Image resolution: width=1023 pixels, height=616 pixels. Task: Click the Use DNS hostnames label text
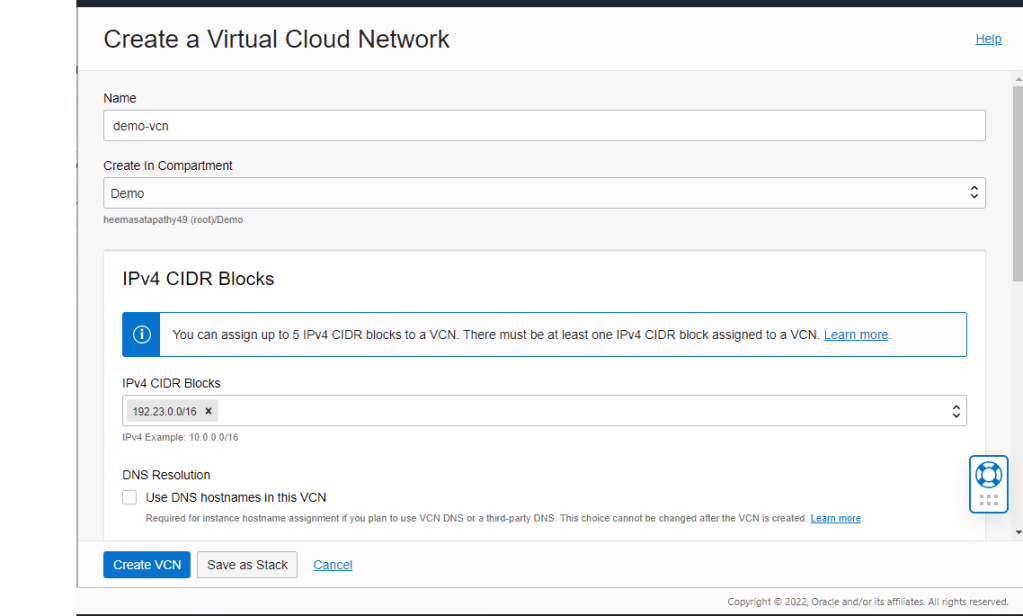pyautogui.click(x=236, y=497)
